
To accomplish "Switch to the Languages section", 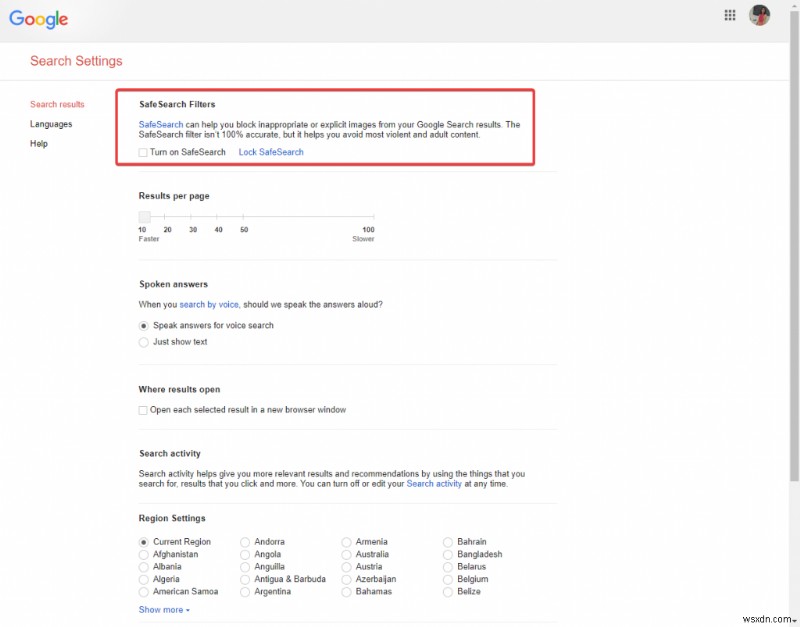I will click(x=50, y=124).
